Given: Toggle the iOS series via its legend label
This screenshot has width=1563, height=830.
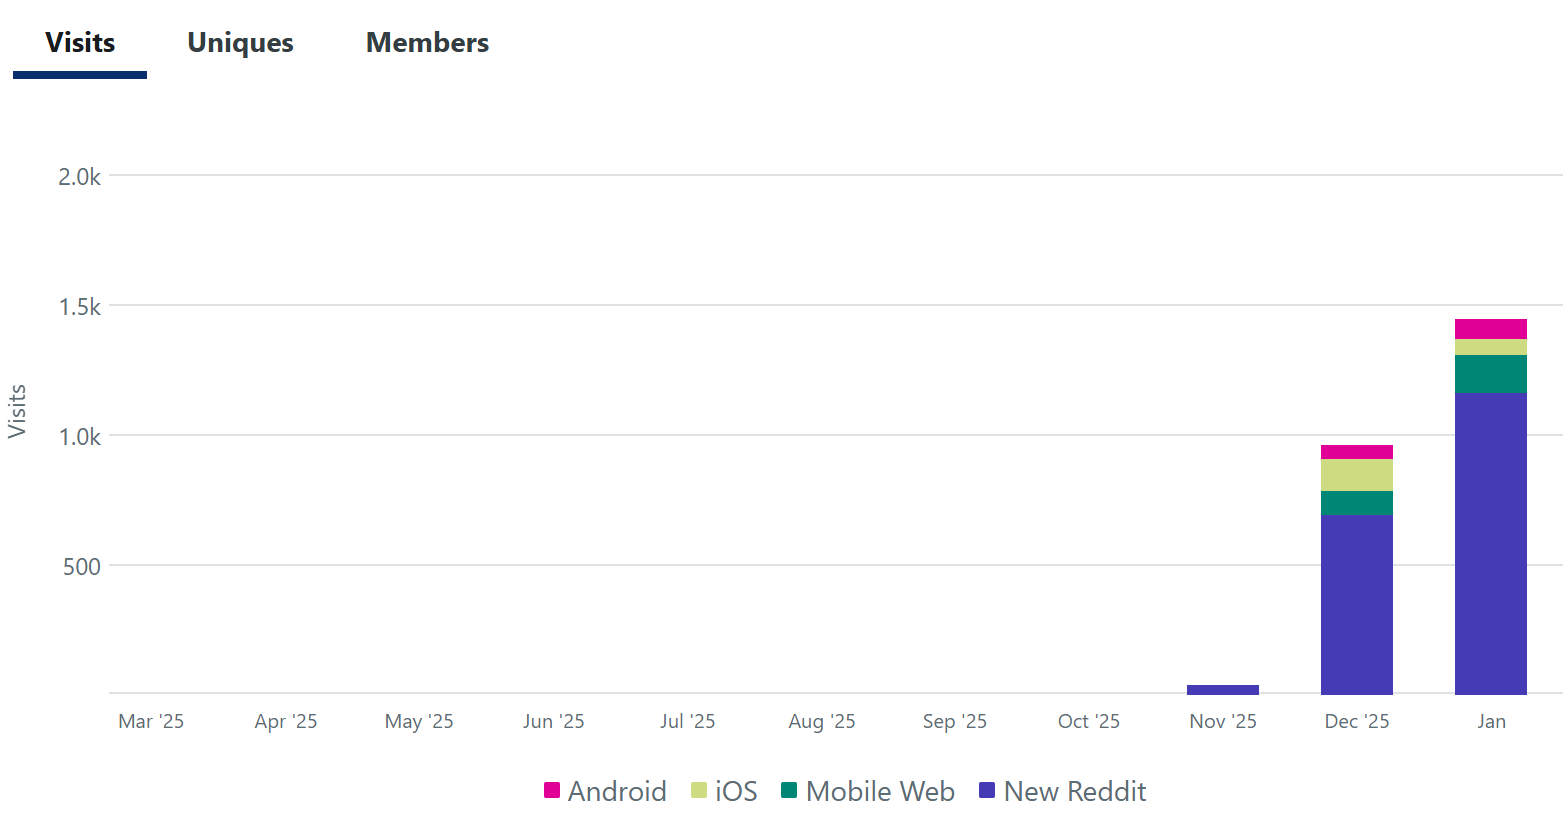Looking at the screenshot, I should coord(737,791).
